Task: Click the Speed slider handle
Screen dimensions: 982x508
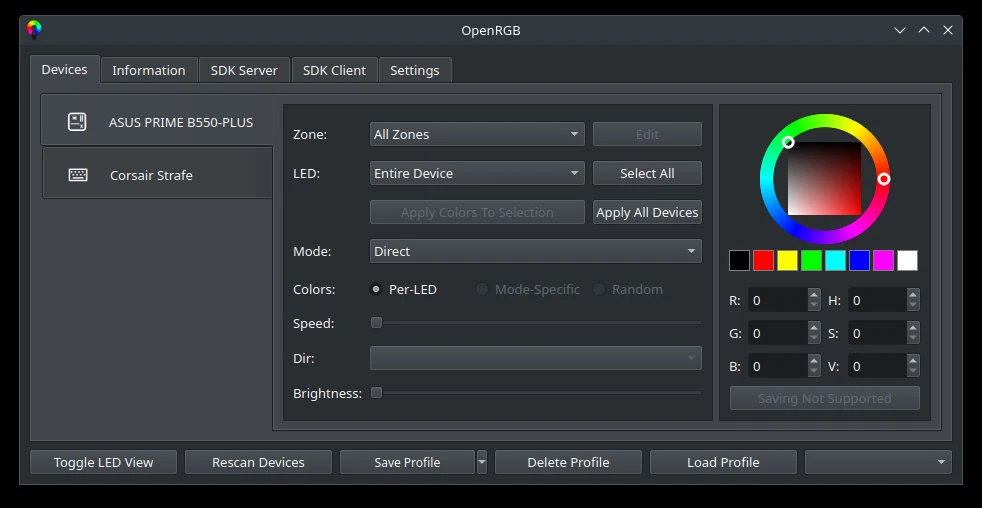Action: [376, 323]
